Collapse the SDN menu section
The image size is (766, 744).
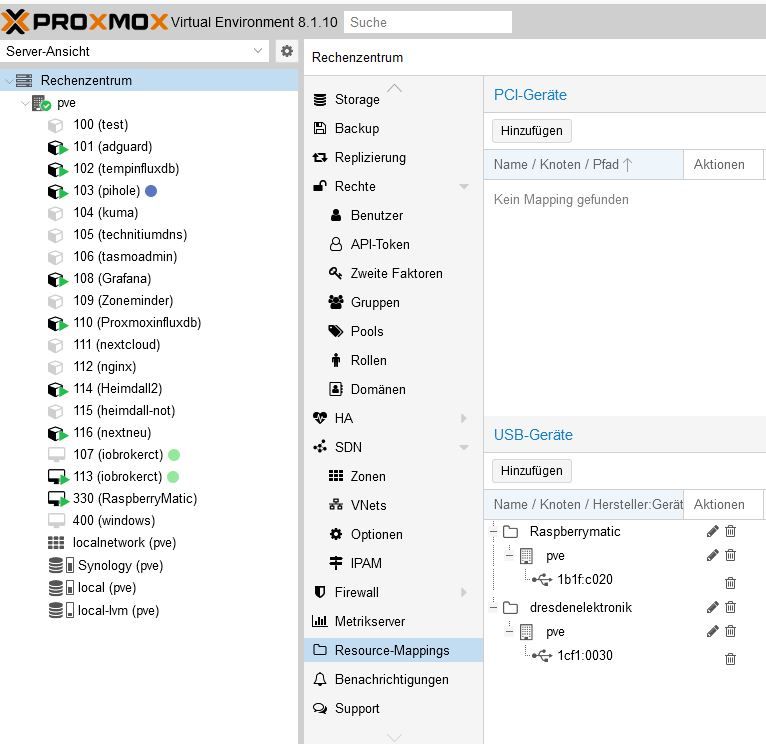464,447
